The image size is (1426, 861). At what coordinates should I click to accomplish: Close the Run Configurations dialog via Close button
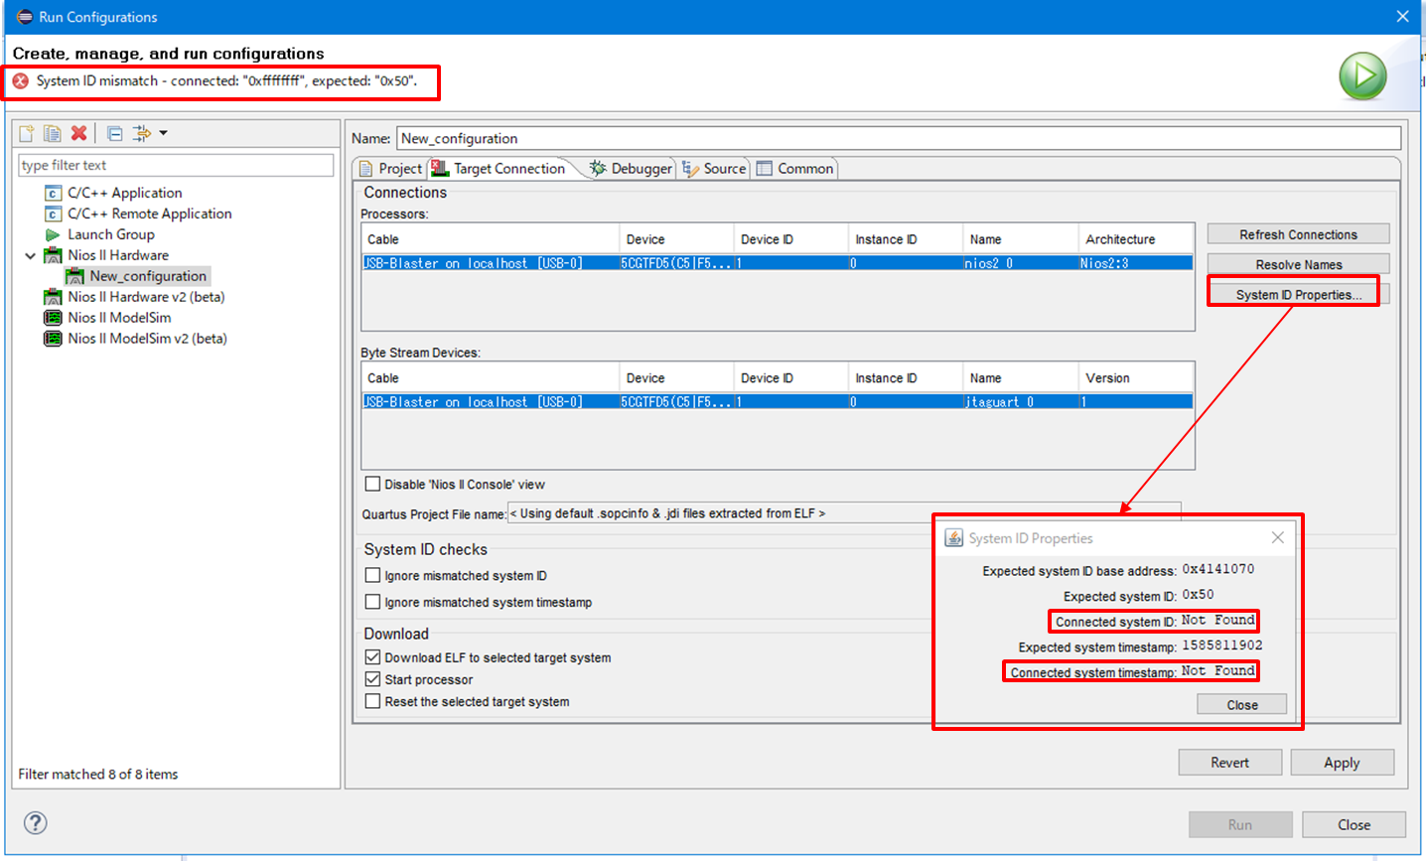[1354, 824]
